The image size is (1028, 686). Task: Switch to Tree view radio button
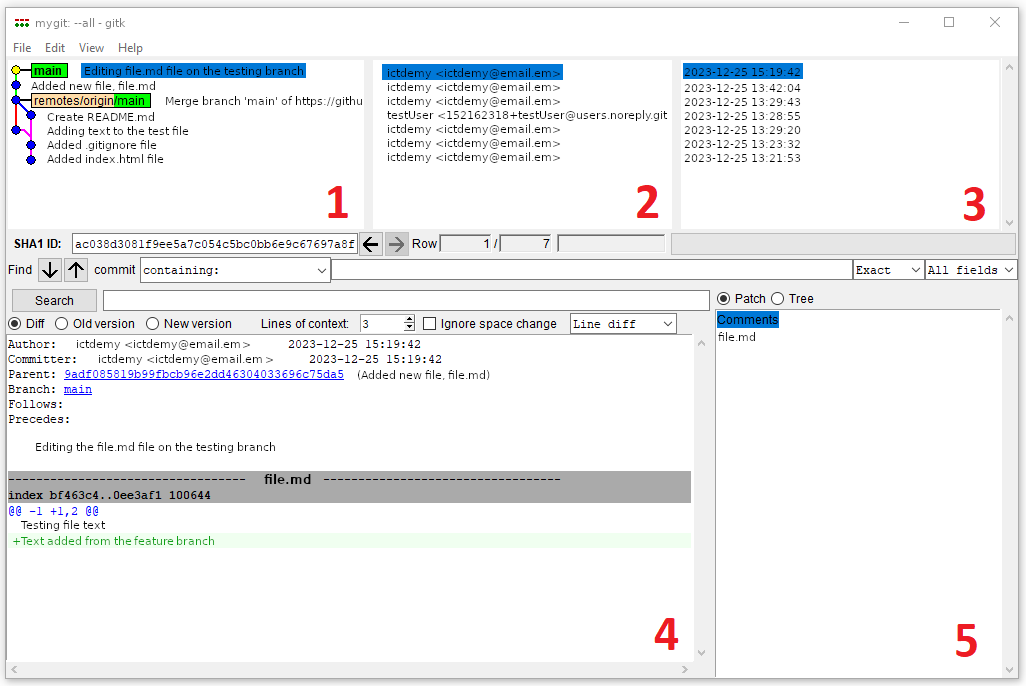(x=778, y=299)
